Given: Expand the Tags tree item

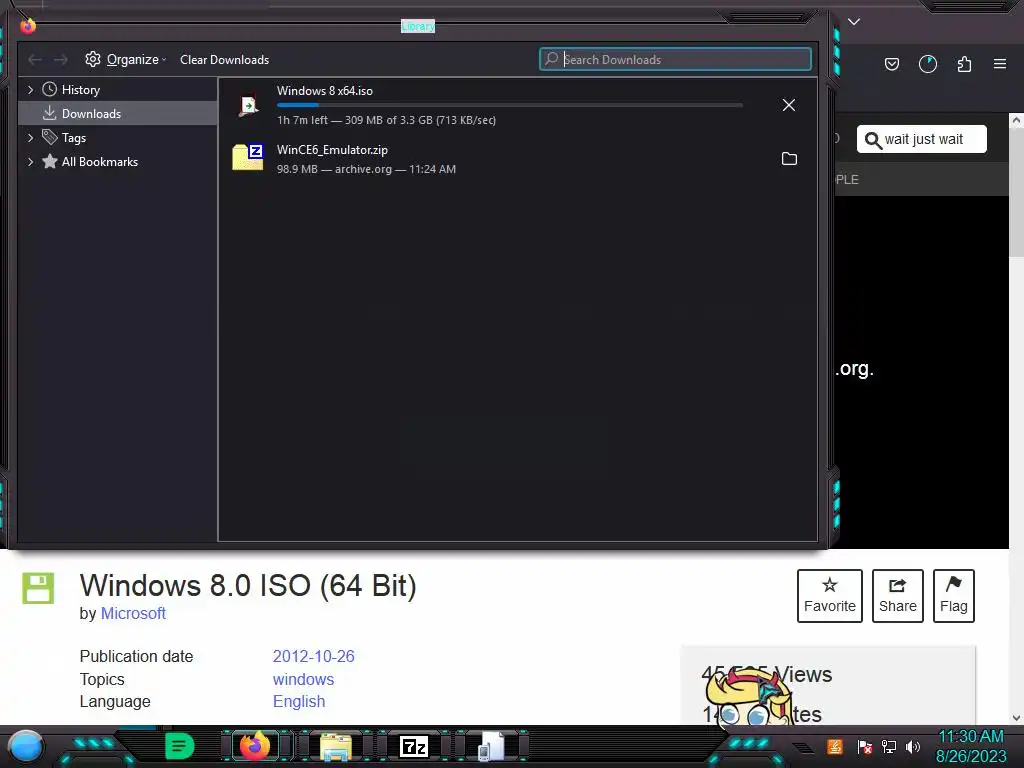Looking at the screenshot, I should (x=30, y=138).
